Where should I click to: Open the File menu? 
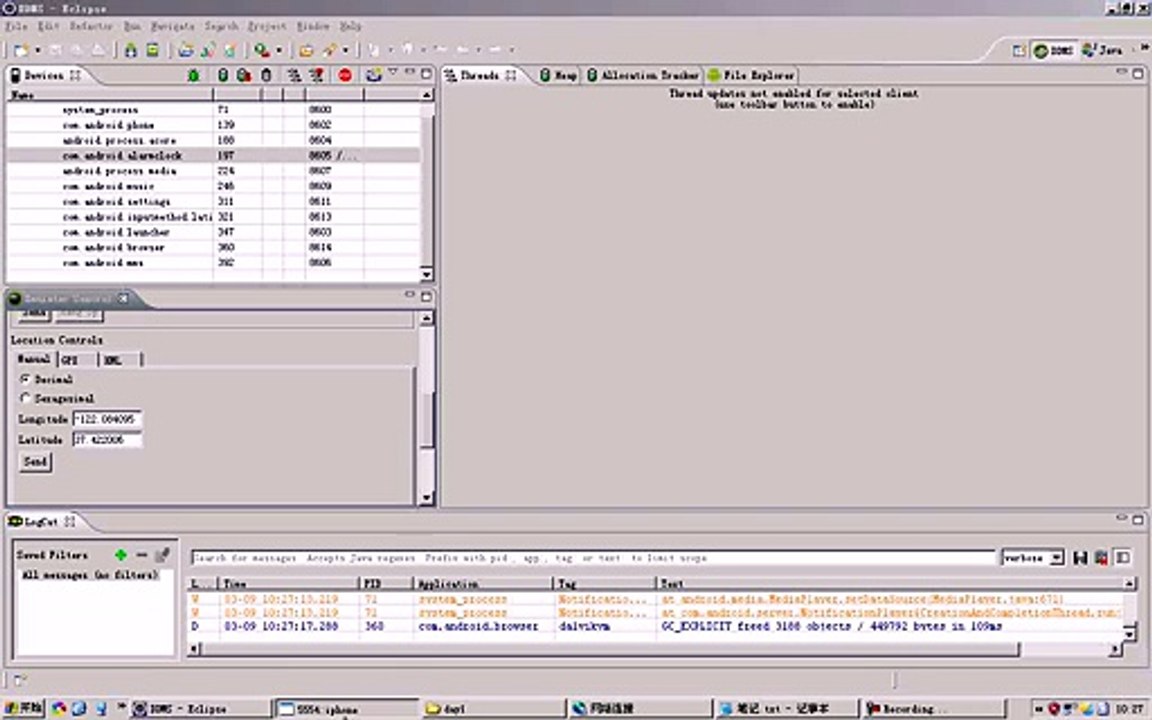coord(16,26)
